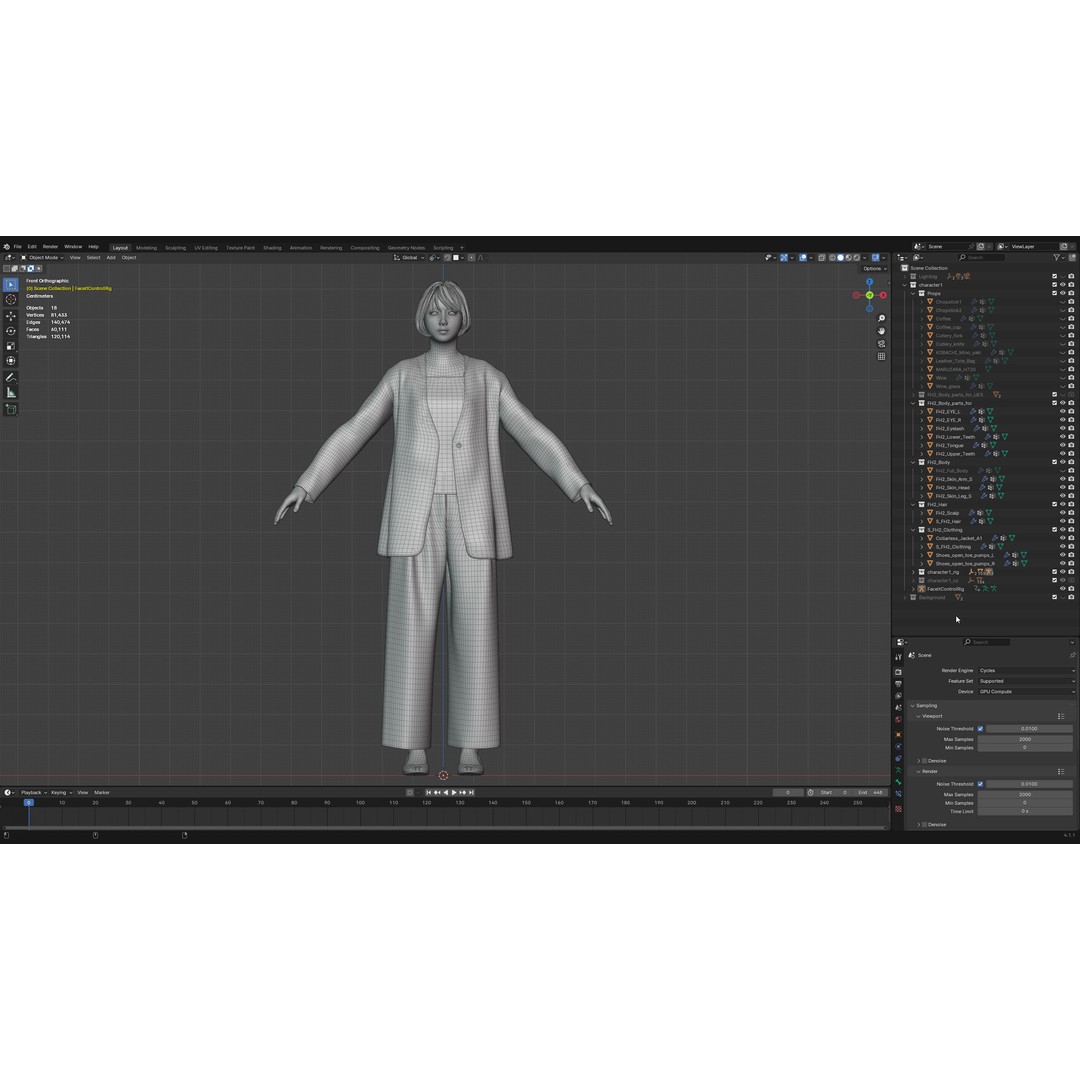The image size is (1080, 1080).
Task: Click the viewport pan hand icon
Action: tap(881, 331)
